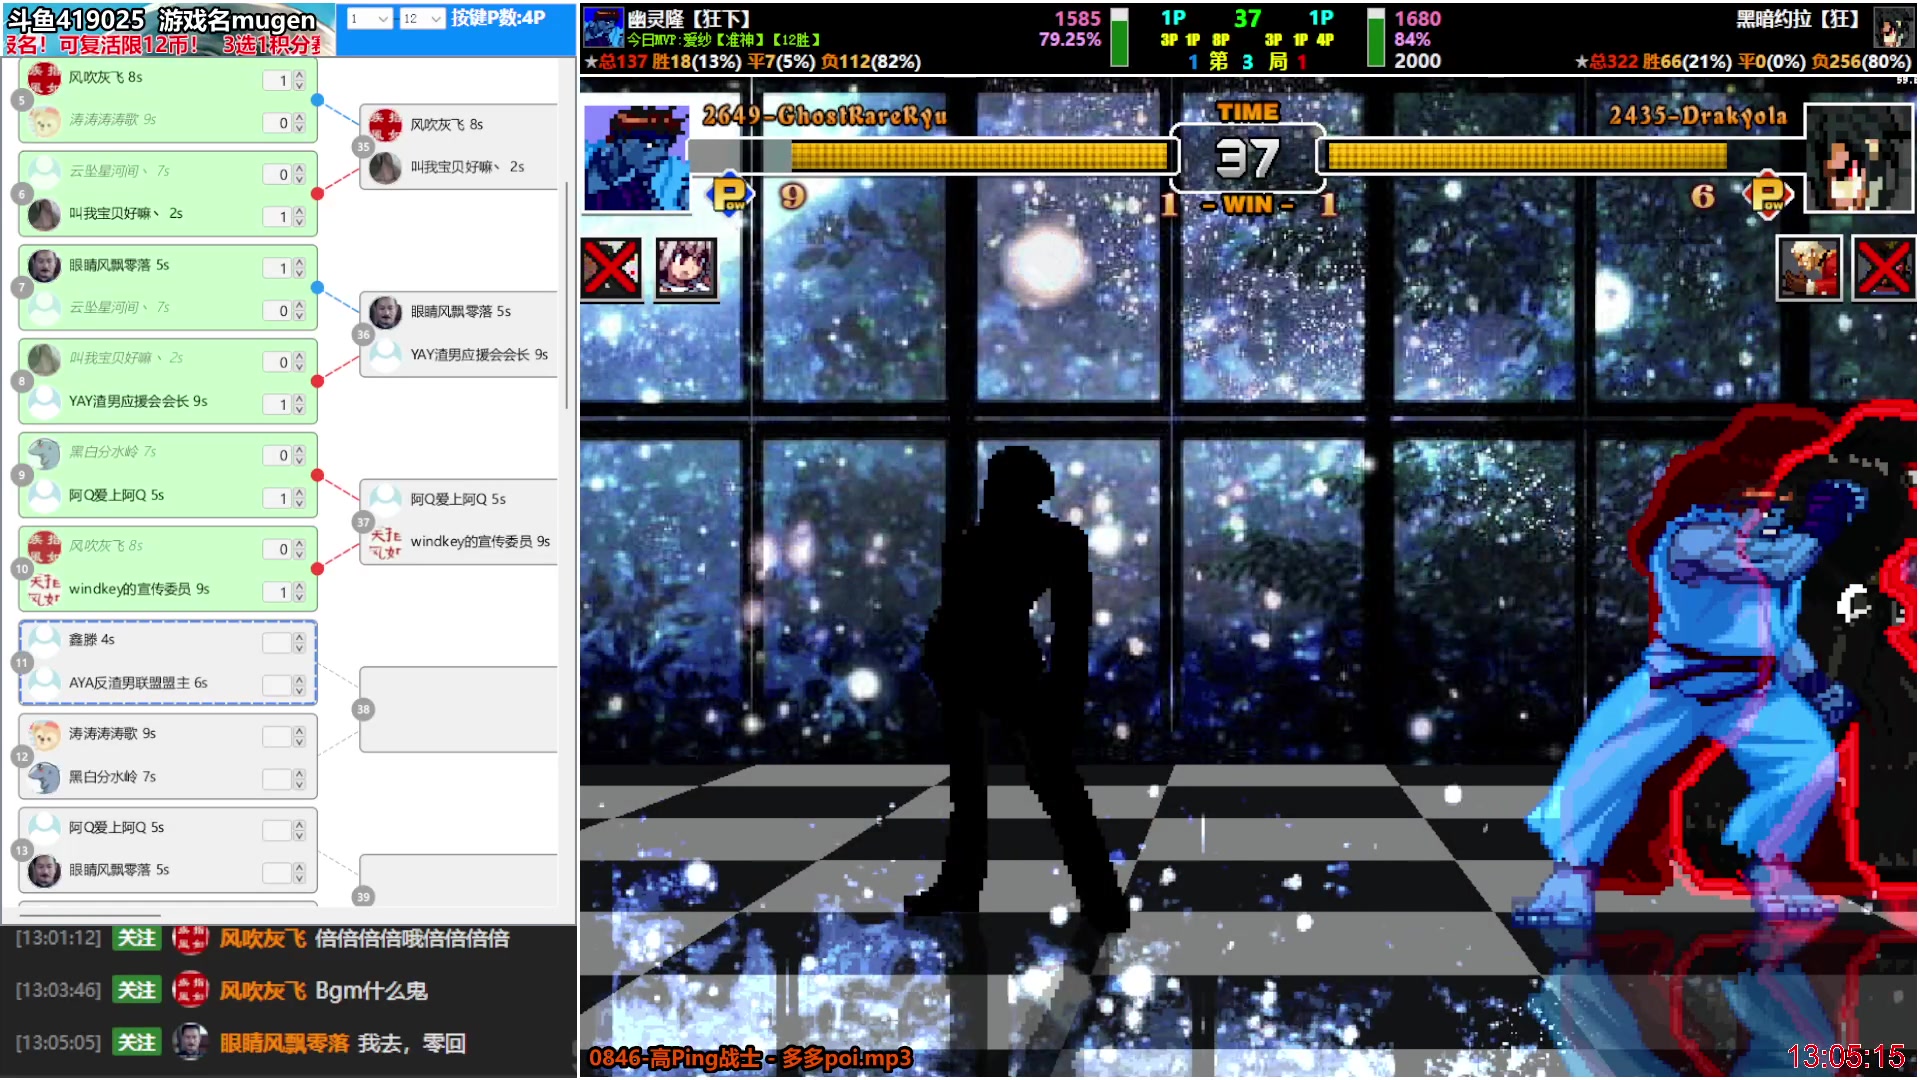The image size is (1920, 1080).
Task: Click Drakyola character portrait
Action: point(1859,158)
